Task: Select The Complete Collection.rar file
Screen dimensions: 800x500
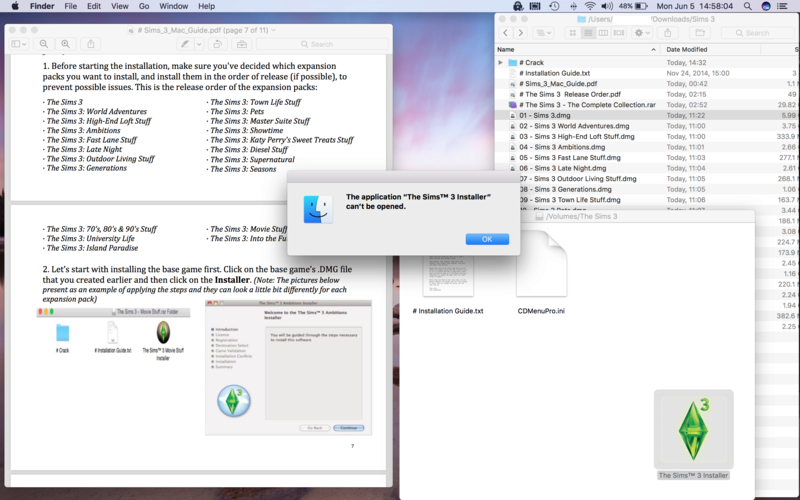Action: (647, 105)
